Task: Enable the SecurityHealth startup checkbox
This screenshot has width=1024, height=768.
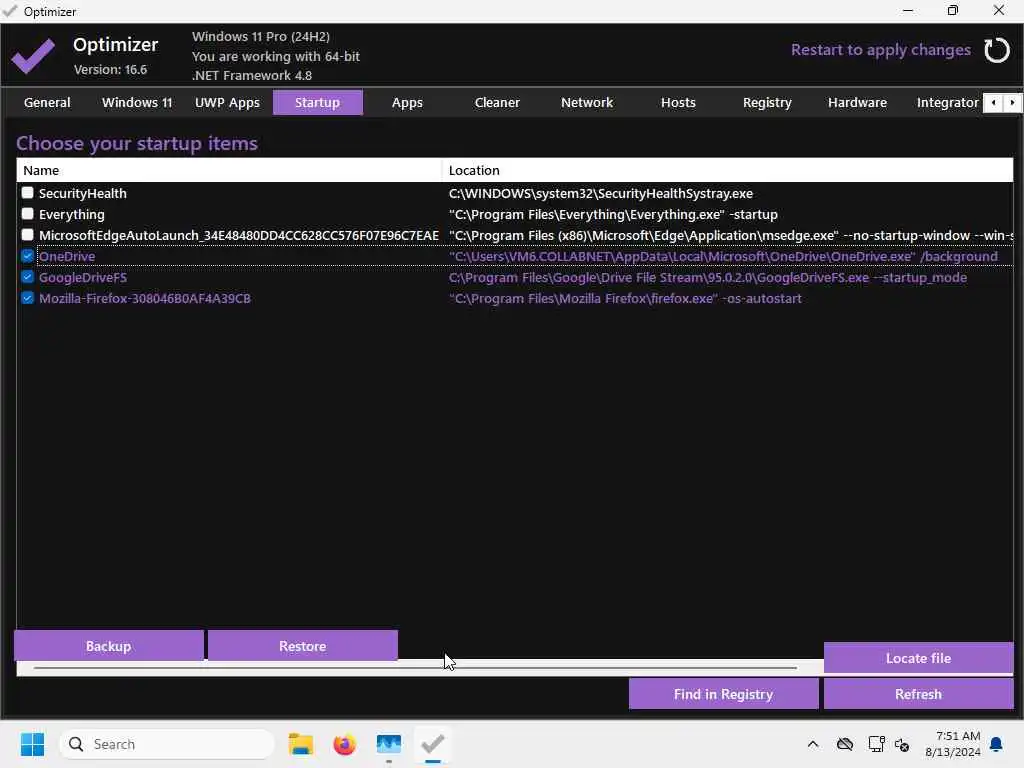Action: point(27,193)
